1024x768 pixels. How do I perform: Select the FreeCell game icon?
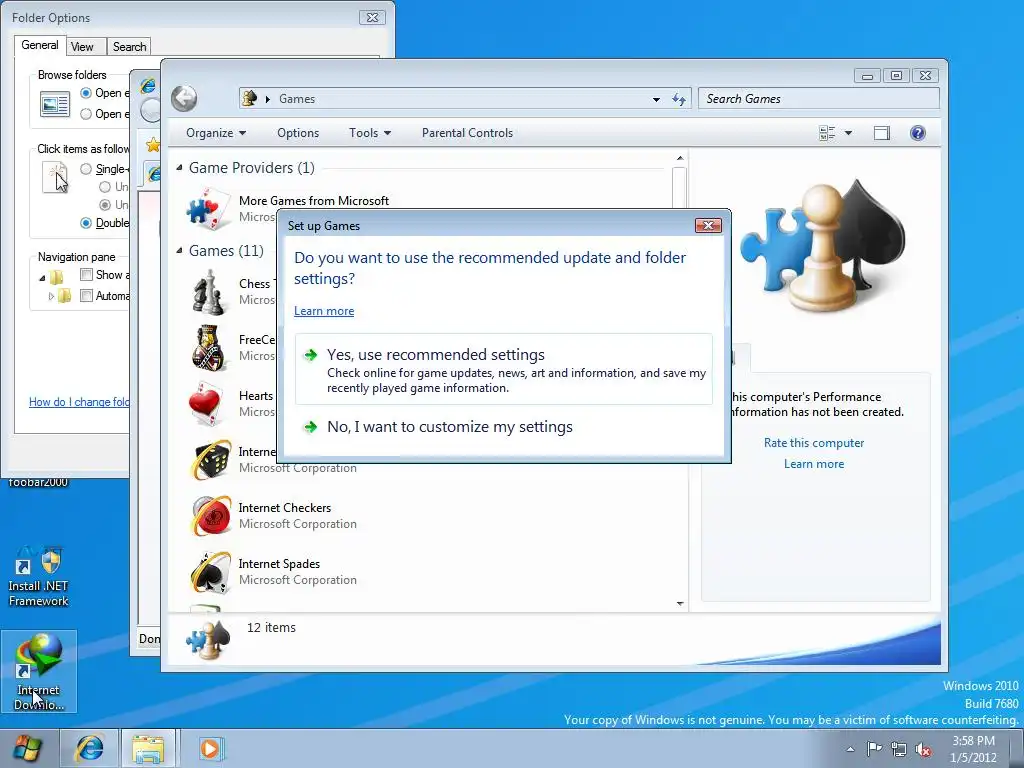pos(209,347)
